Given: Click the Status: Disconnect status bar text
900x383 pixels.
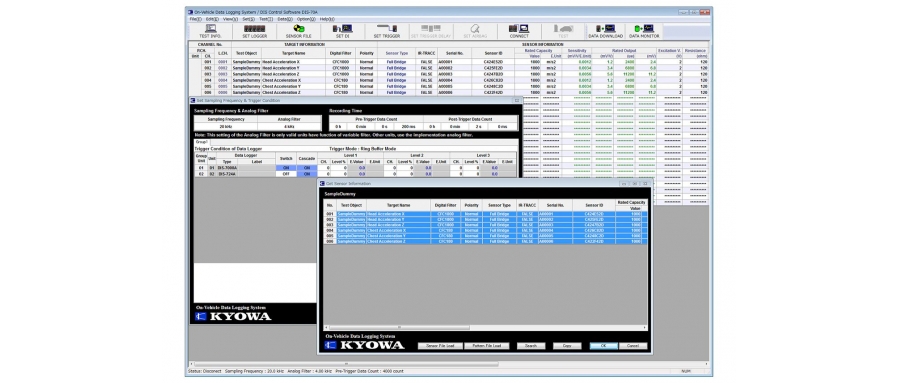Looking at the screenshot, I should tap(205, 371).
